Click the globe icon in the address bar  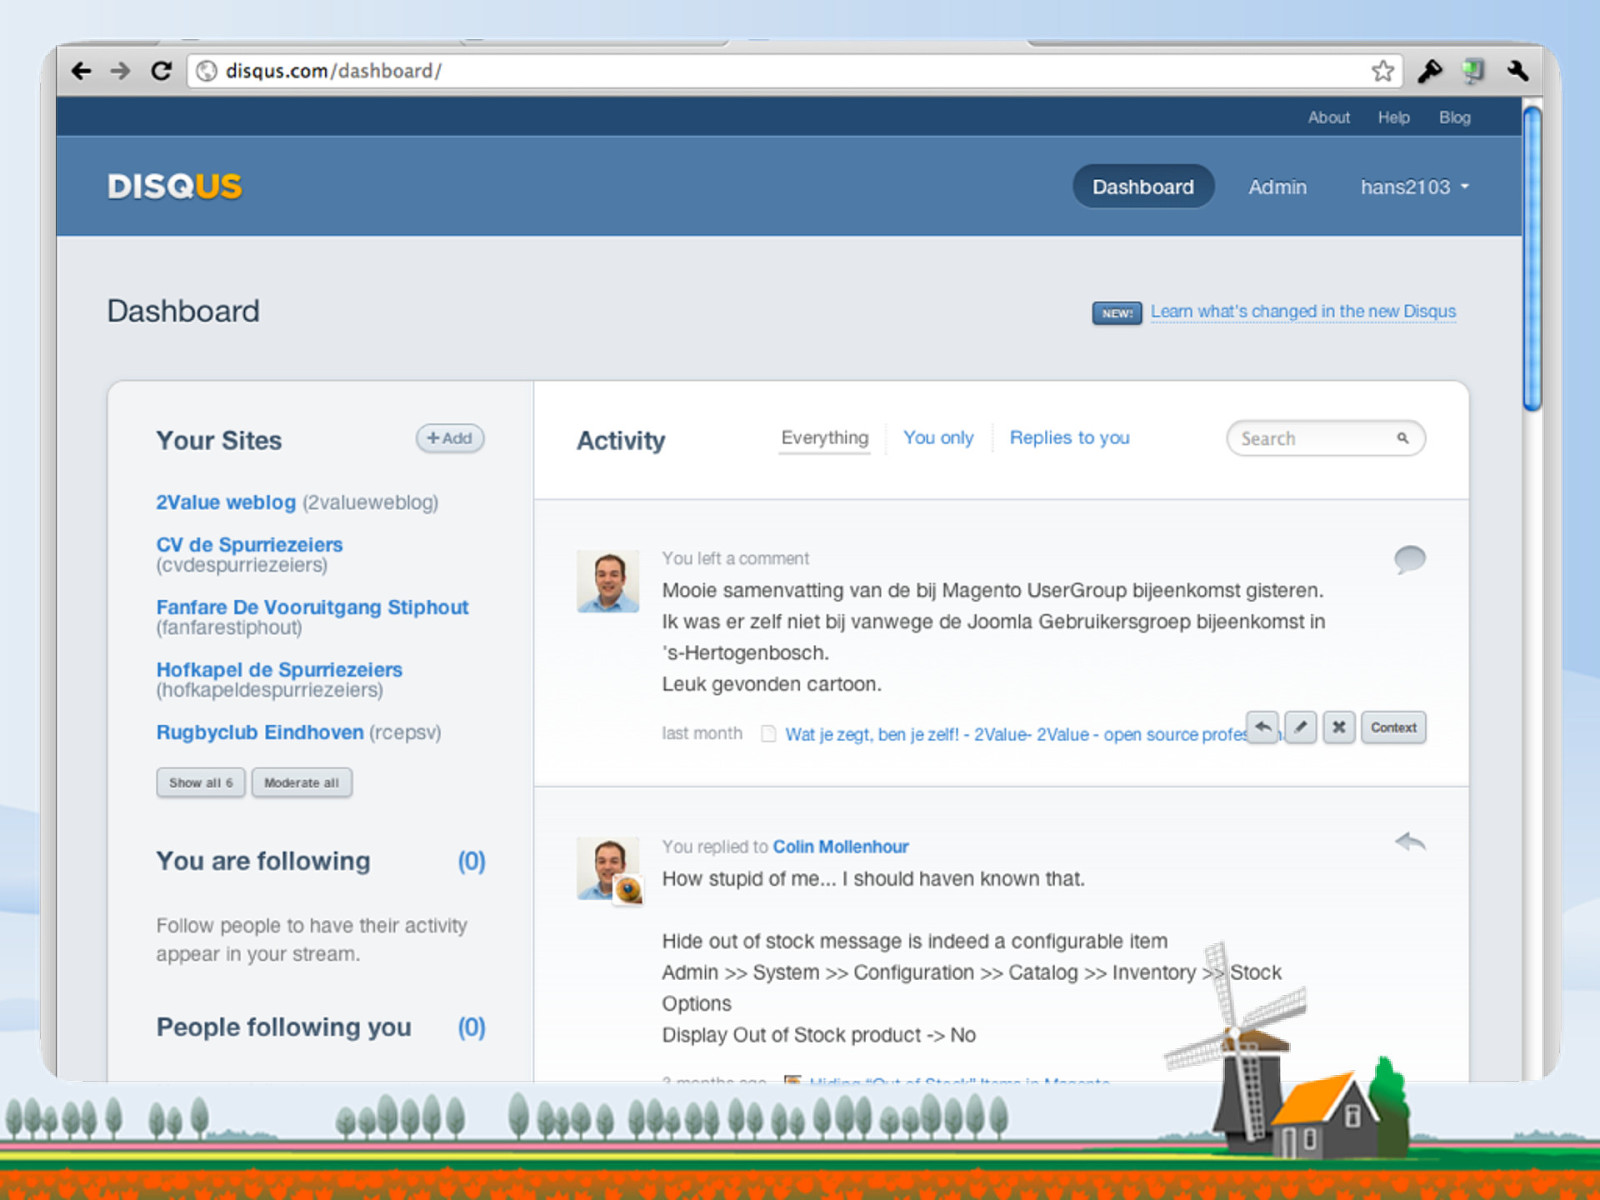(x=207, y=71)
